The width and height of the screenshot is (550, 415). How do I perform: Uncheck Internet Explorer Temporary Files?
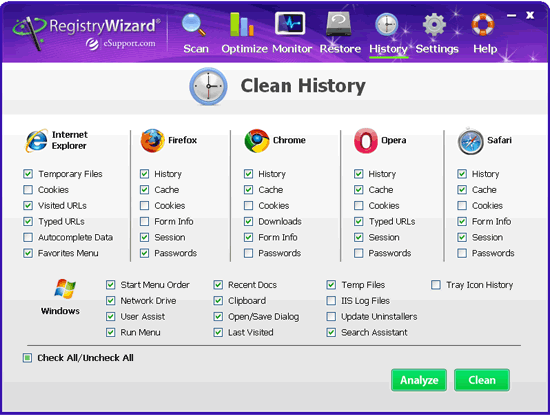click(x=28, y=174)
